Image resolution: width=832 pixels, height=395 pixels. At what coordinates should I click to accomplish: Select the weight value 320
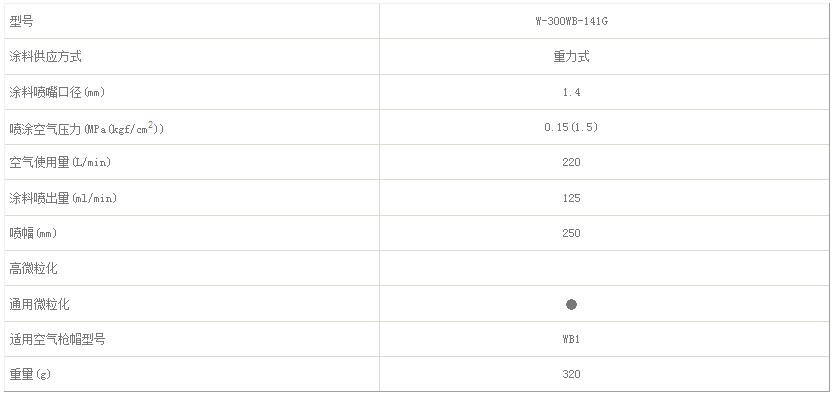pos(571,374)
